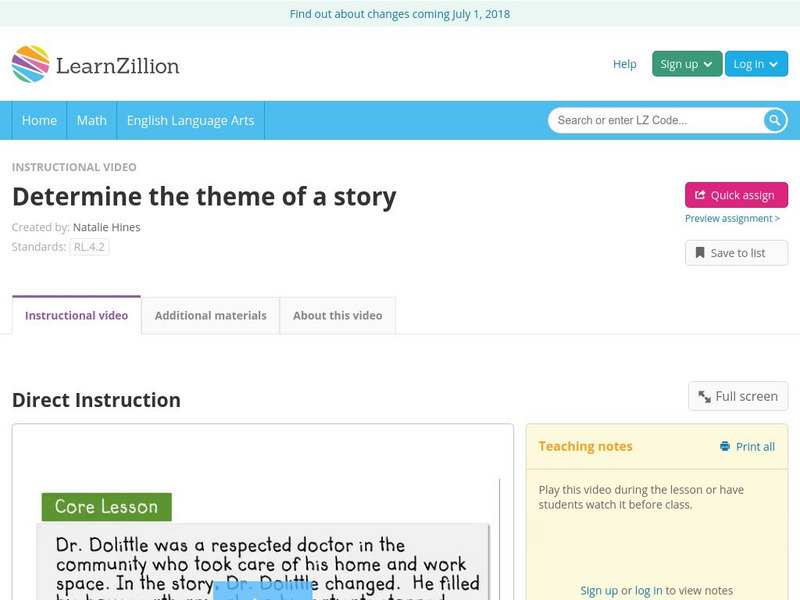Go to English Language Arts navigation item
The image size is (800, 600).
pos(194,120)
